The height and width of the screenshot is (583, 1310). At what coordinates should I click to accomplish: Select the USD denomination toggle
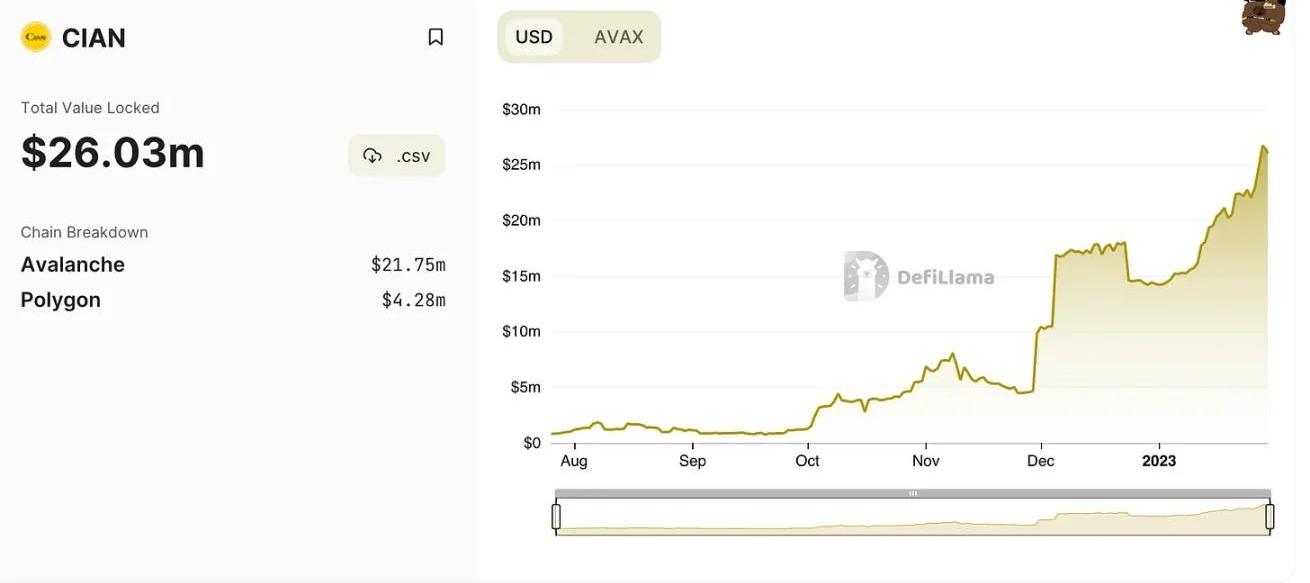[x=534, y=37]
